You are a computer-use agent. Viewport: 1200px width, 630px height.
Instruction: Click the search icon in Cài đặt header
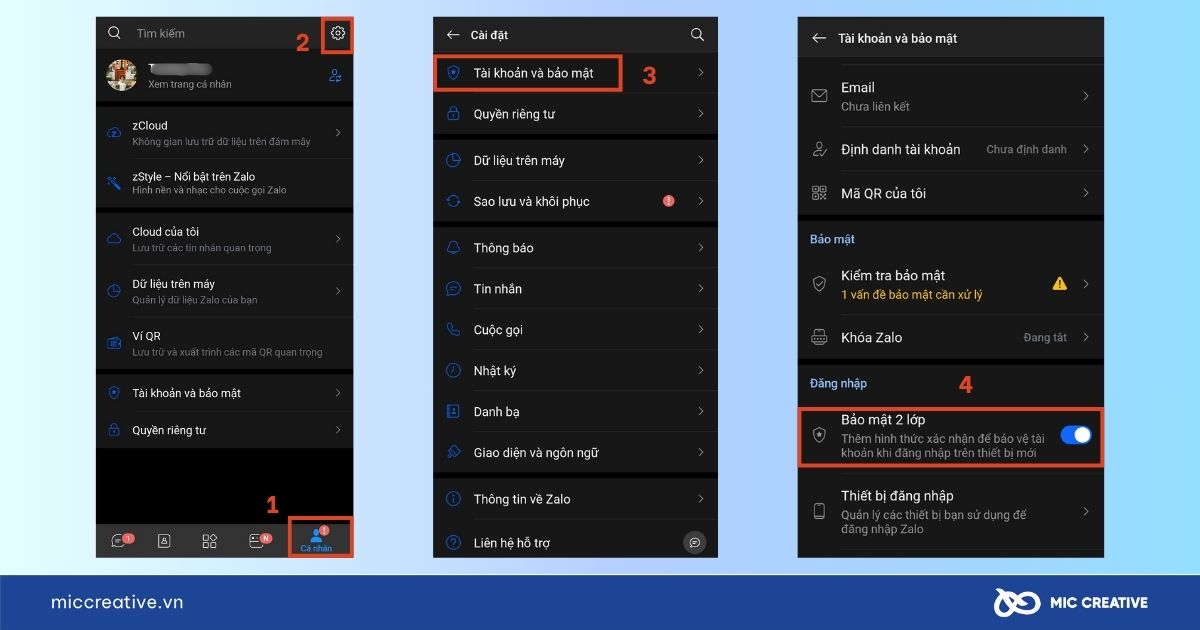click(x=697, y=35)
